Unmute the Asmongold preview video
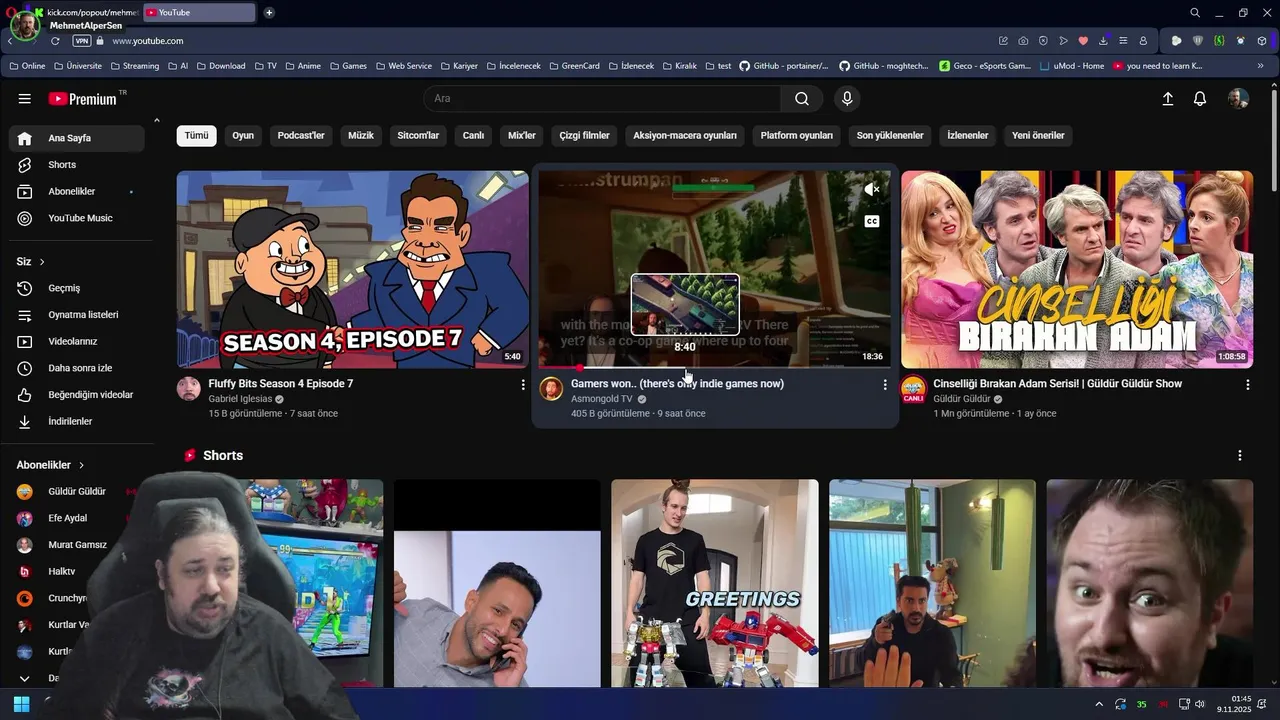 tap(872, 189)
